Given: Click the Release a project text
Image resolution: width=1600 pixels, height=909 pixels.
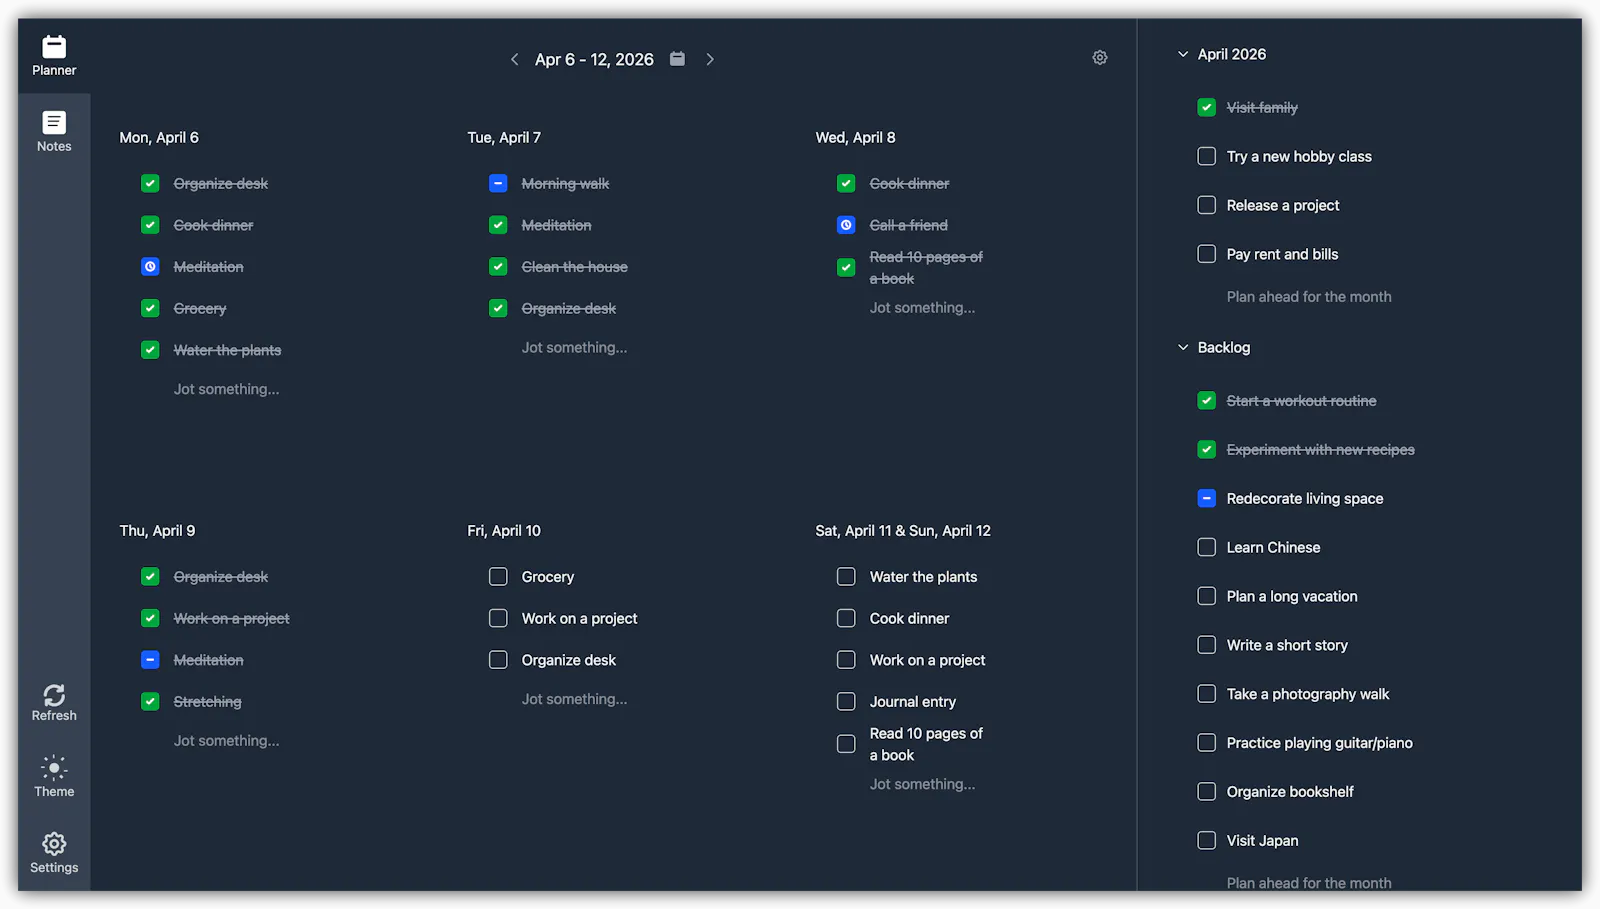Looking at the screenshot, I should click(x=1283, y=205).
